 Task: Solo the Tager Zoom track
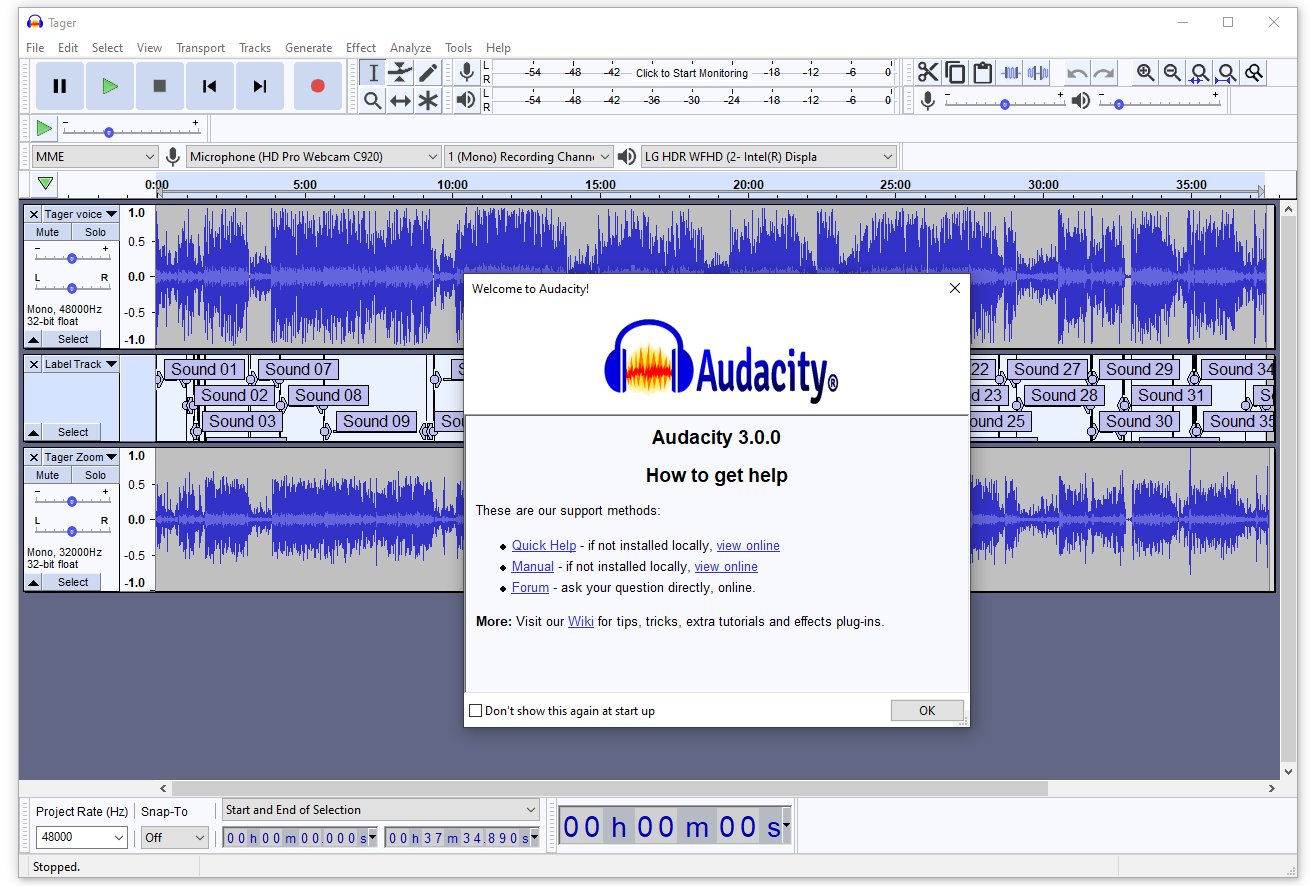tap(95, 474)
